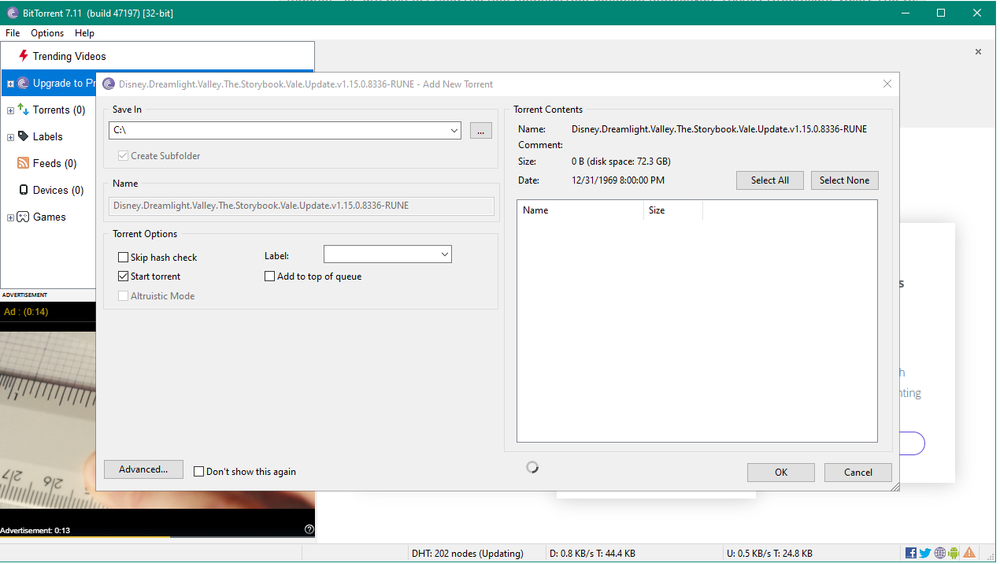Viewport: 1000px width, 564px height.
Task: Click the help question mark on advertisement
Action: 309,529
